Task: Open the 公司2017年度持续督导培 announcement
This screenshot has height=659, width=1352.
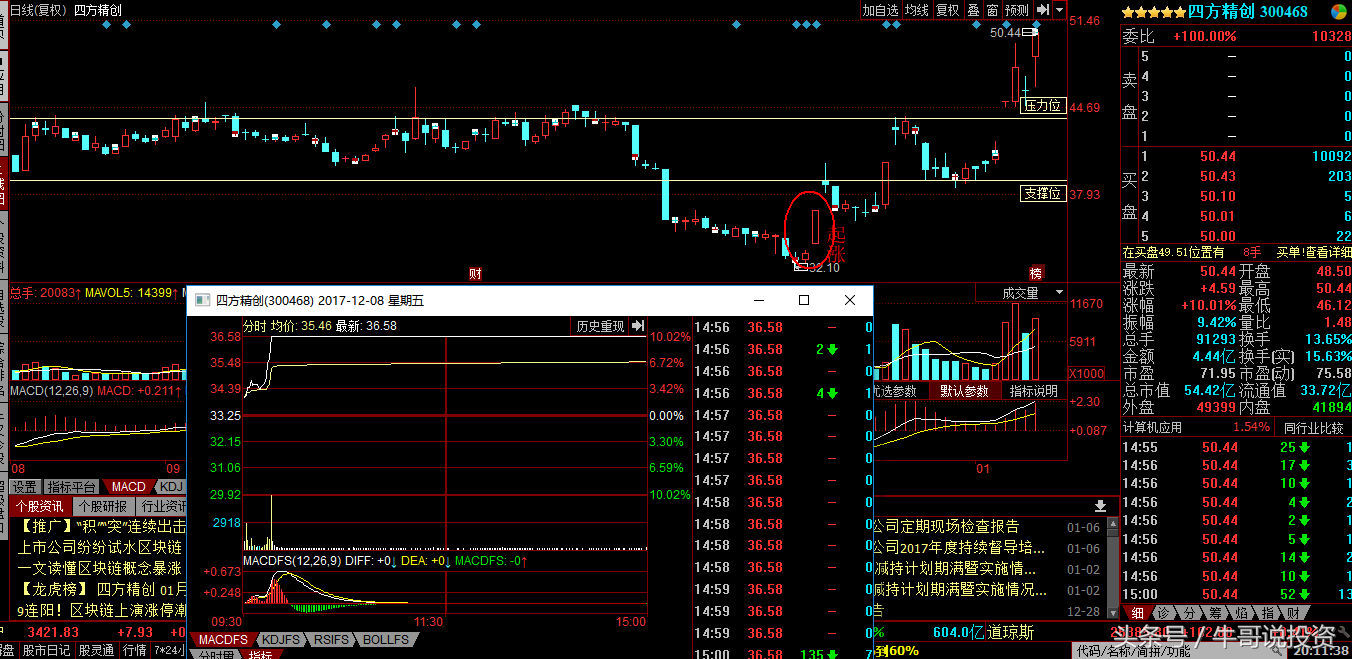Action: point(959,547)
